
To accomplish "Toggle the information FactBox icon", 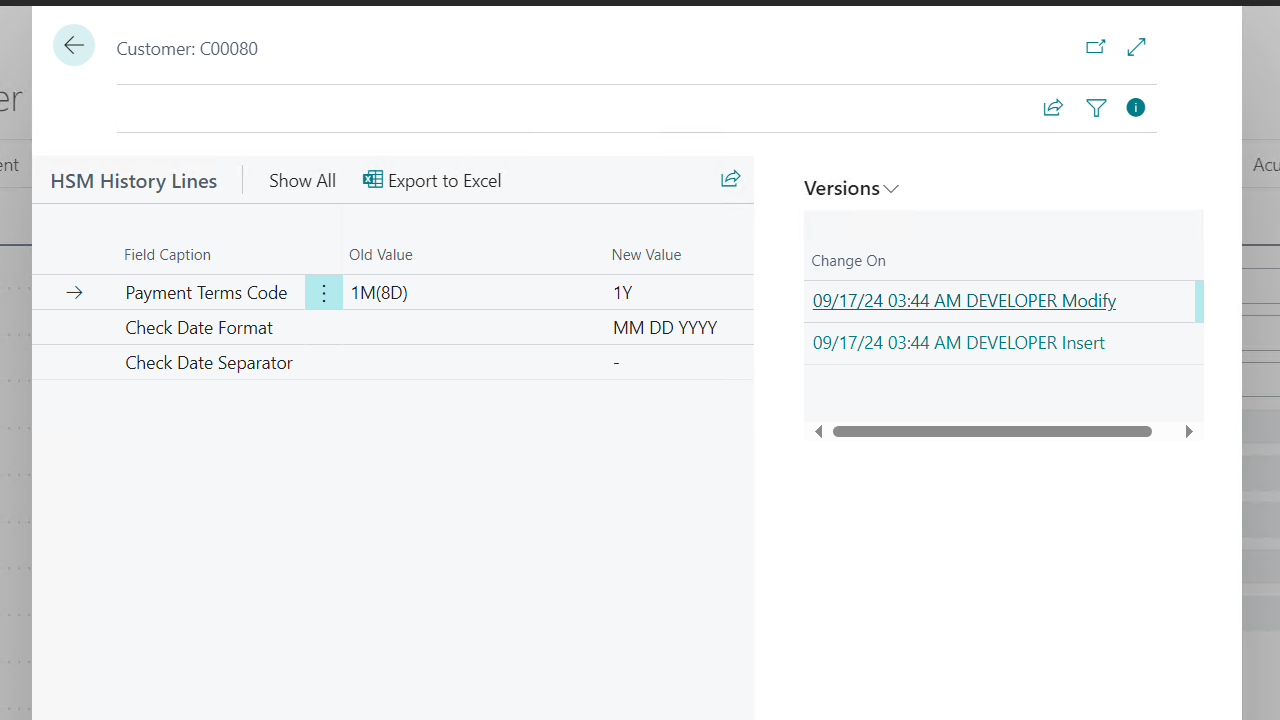I will pos(1135,108).
